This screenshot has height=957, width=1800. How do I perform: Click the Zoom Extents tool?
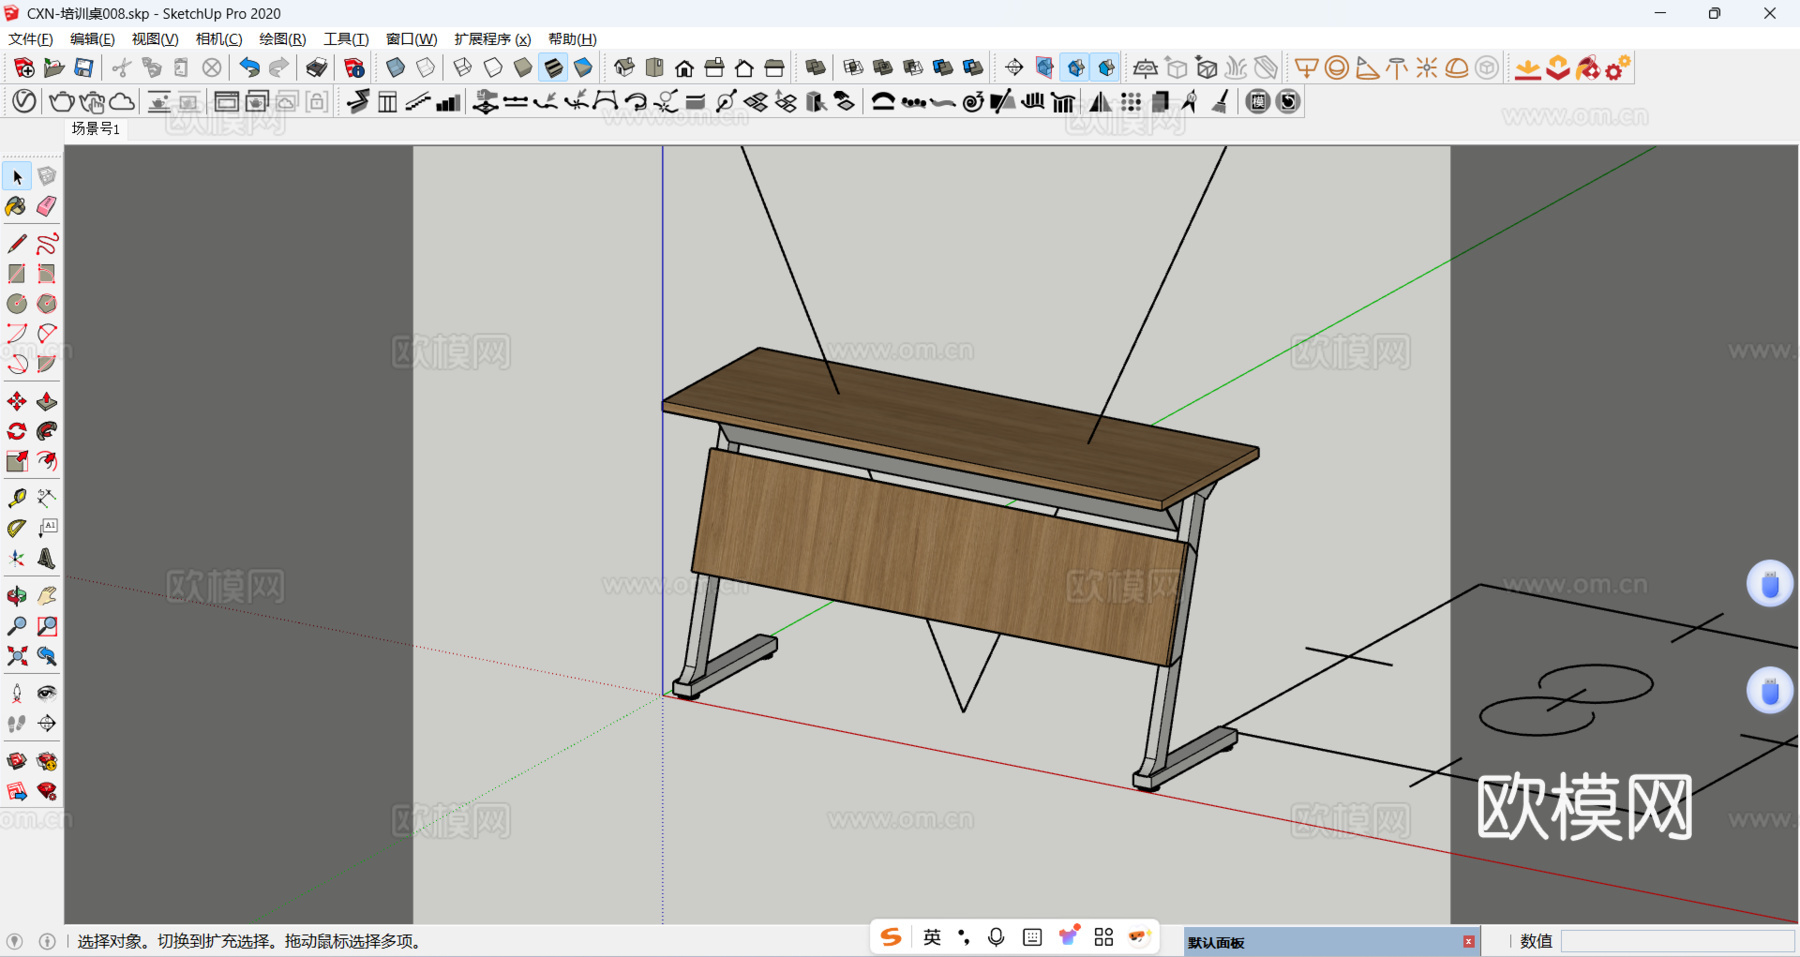[x=17, y=656]
